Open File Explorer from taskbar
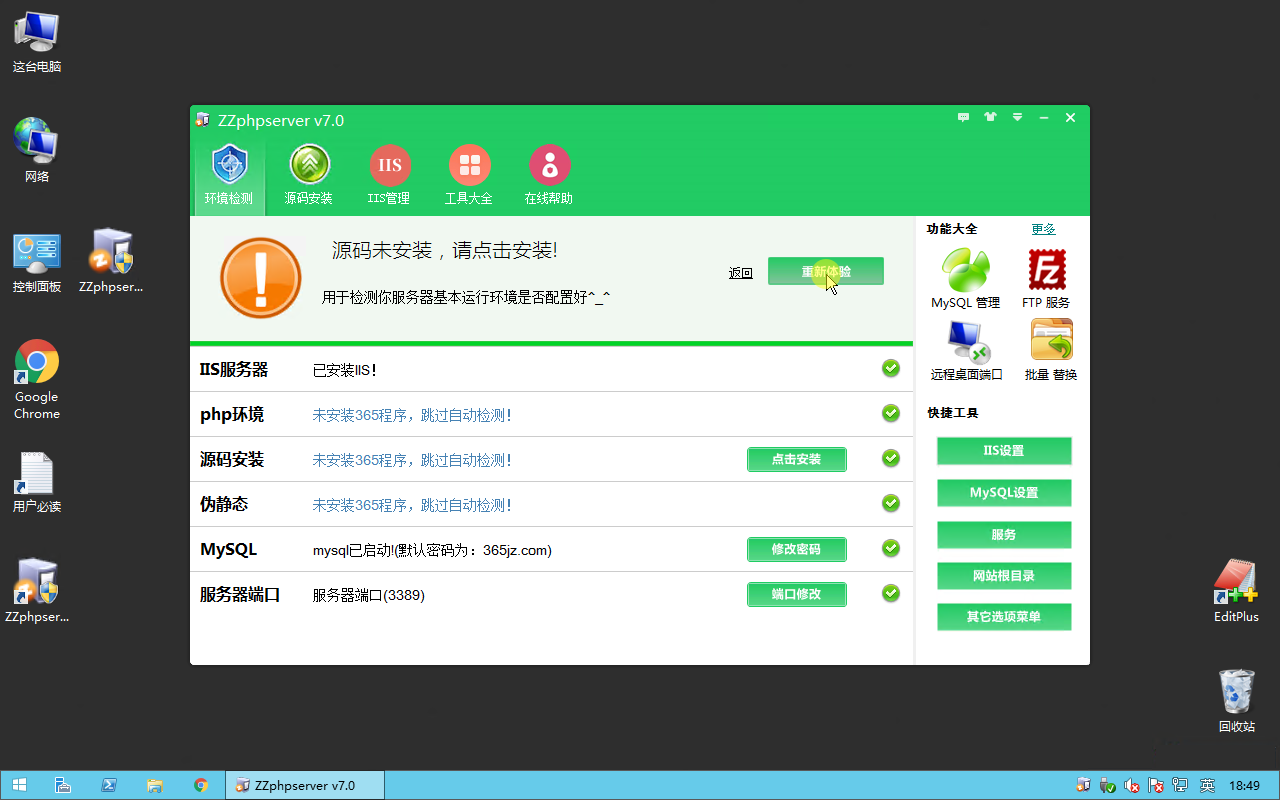The image size is (1280, 800). [155, 785]
